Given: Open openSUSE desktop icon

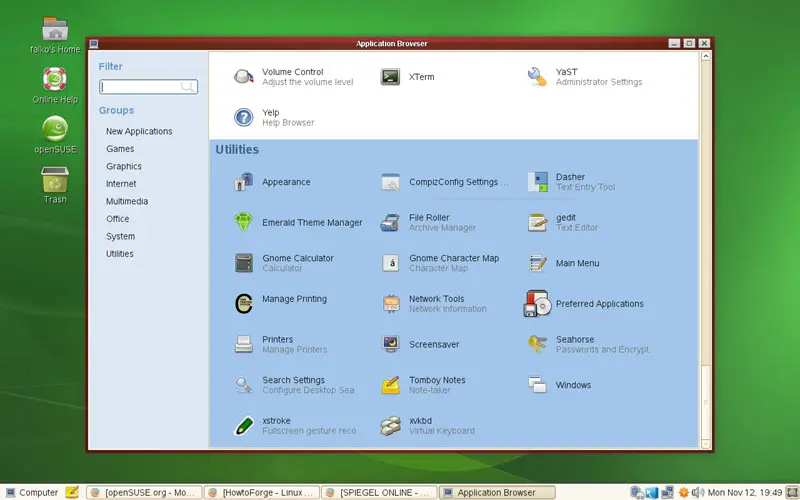Looking at the screenshot, I should (55, 129).
